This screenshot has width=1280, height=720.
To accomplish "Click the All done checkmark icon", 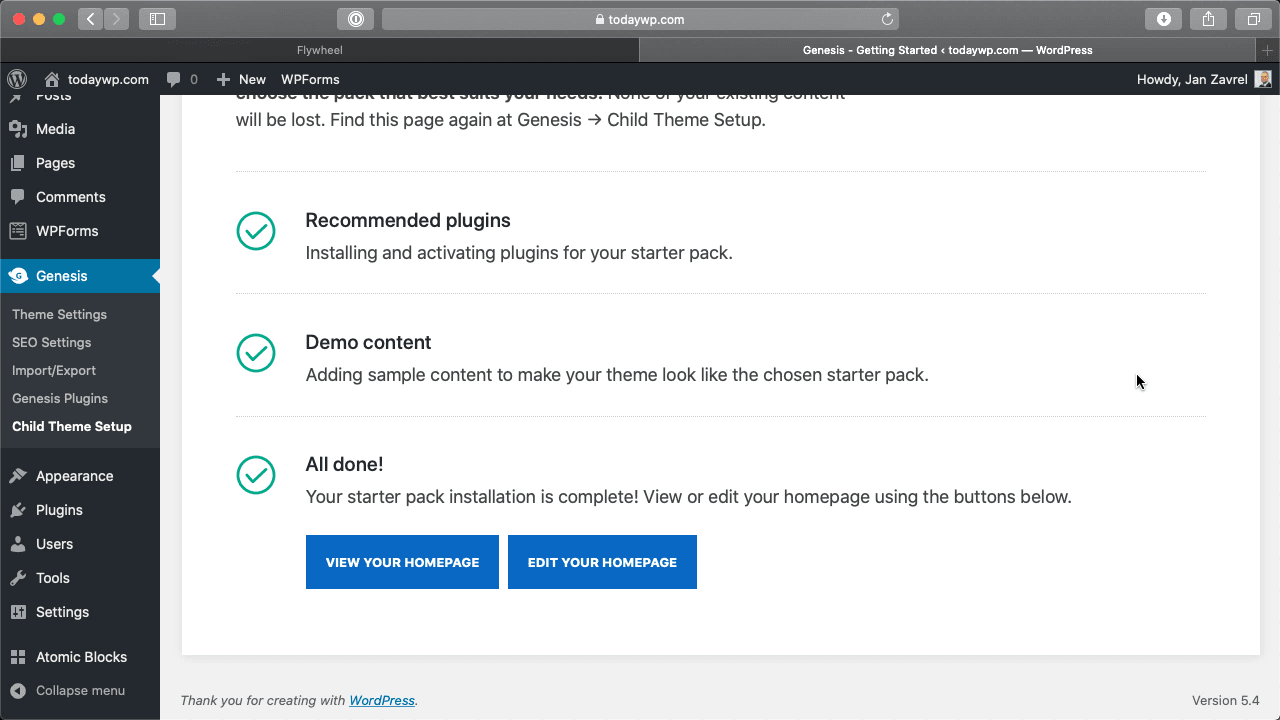I will click(256, 475).
